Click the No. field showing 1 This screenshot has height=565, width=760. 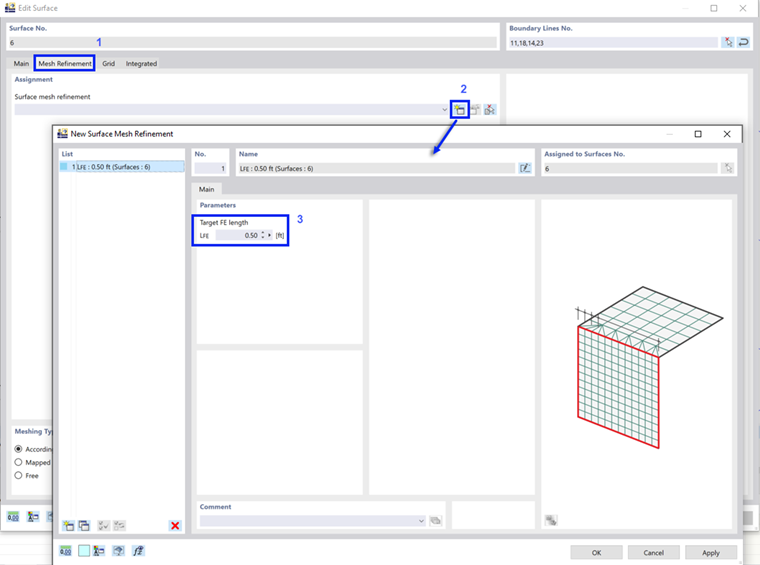pos(210,168)
